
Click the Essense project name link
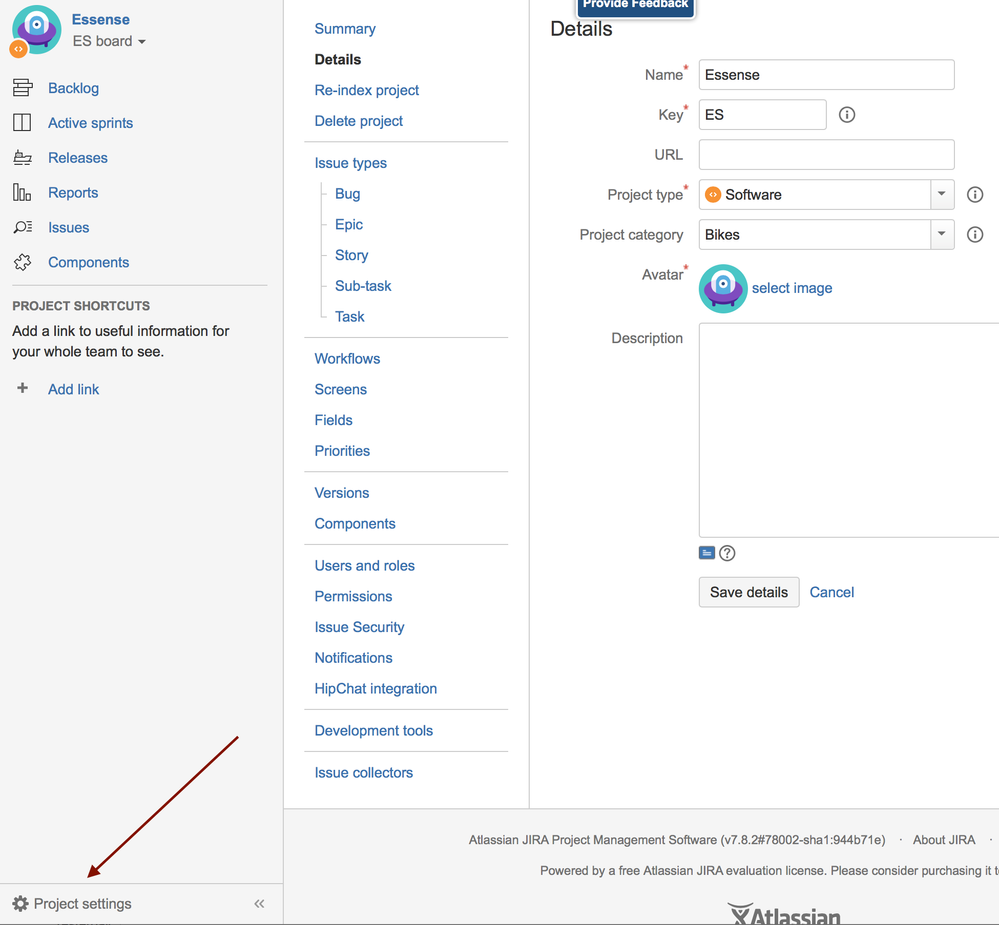point(101,19)
